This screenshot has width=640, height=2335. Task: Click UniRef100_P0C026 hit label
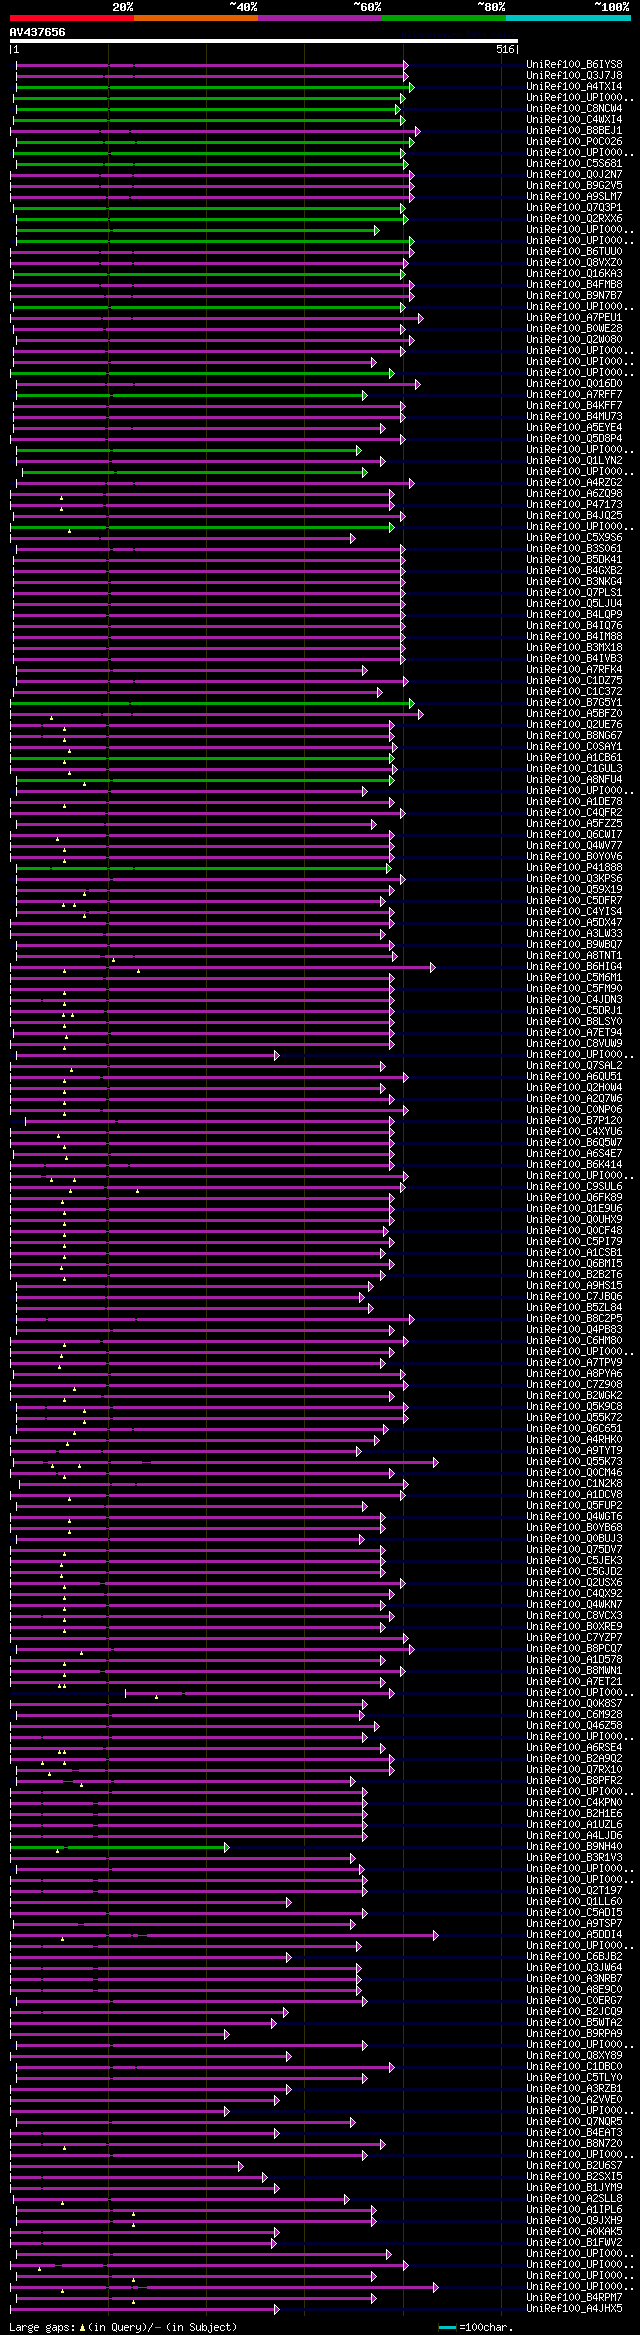click(x=574, y=141)
